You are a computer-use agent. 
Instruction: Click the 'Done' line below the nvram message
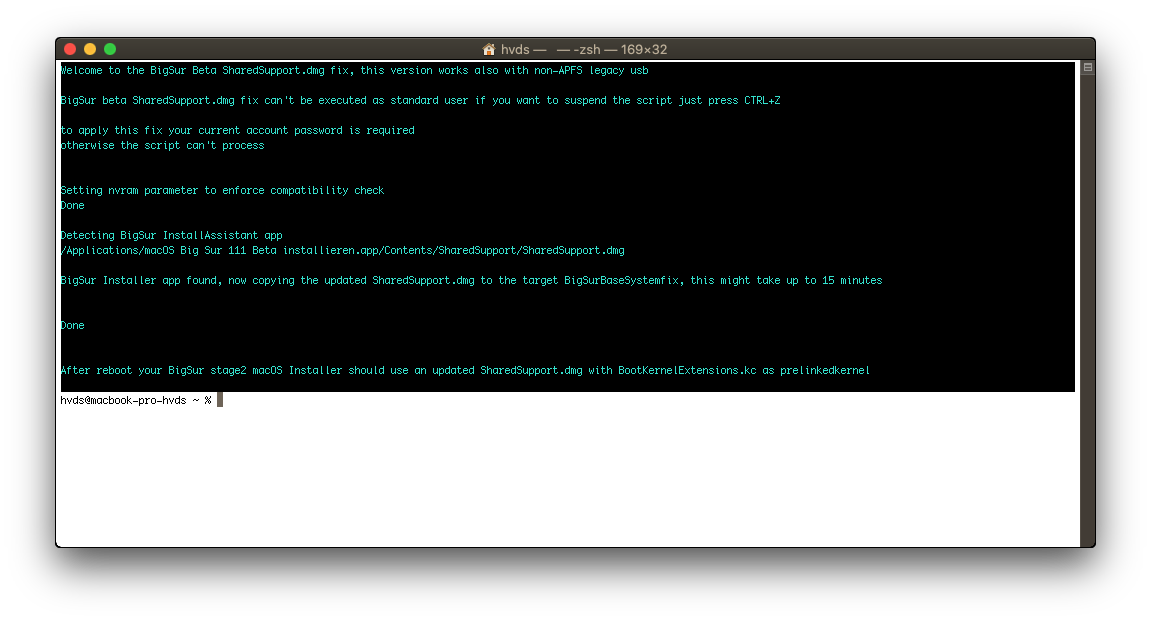click(x=73, y=206)
